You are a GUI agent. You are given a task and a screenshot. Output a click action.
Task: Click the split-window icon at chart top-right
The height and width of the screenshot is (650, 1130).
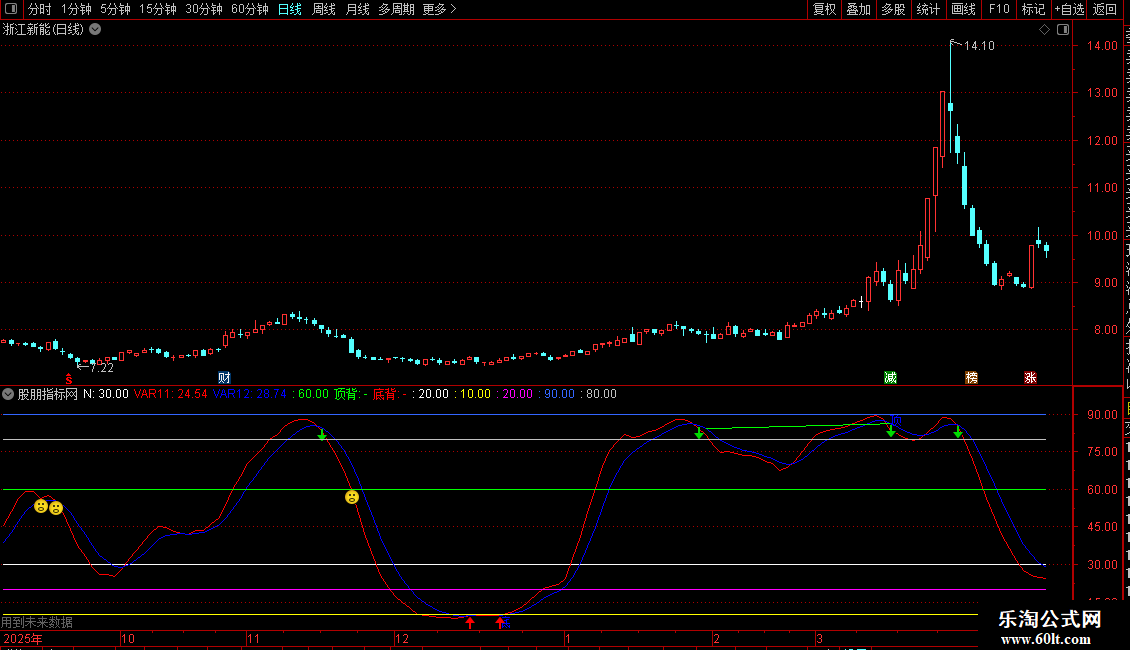coord(1063,30)
